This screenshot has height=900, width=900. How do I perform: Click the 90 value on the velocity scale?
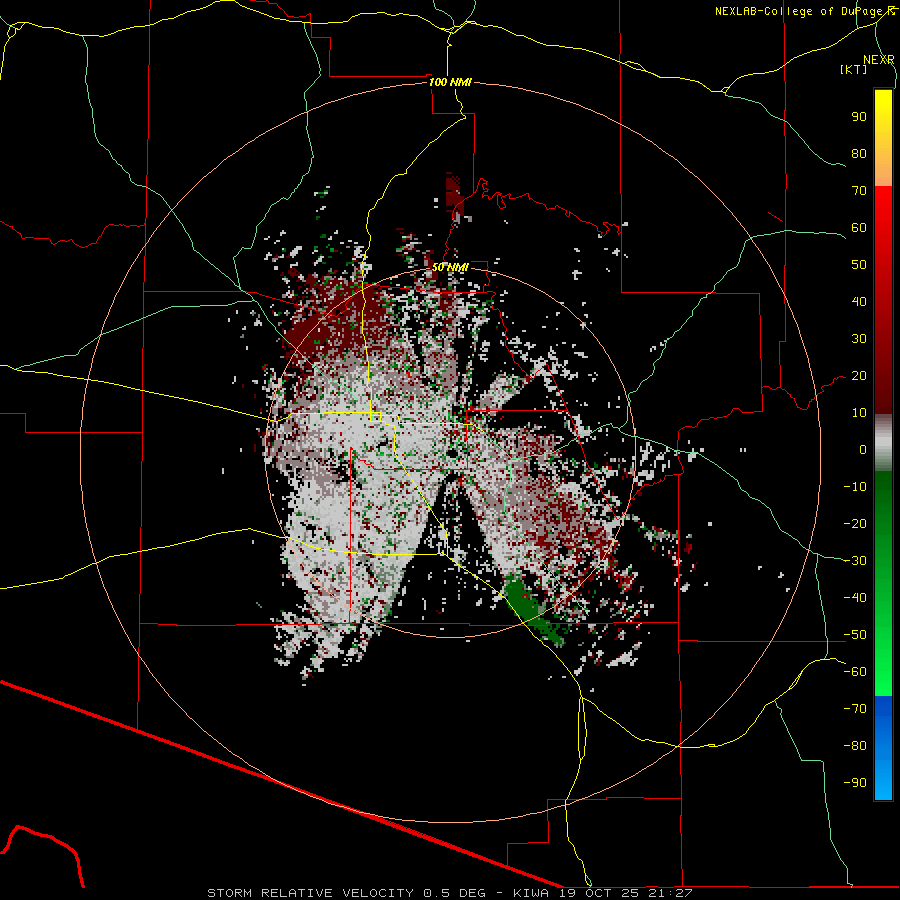click(859, 117)
